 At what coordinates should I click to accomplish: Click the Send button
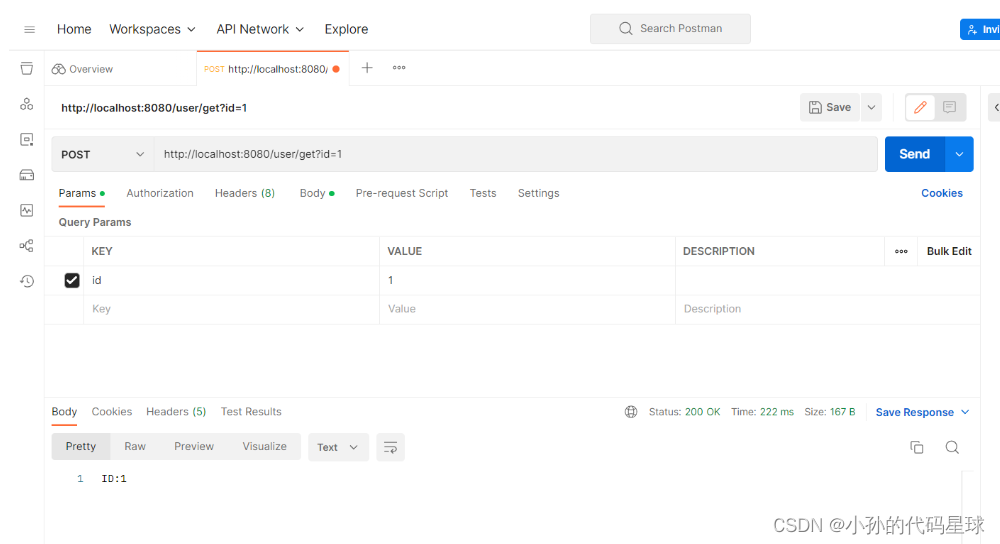(x=915, y=154)
